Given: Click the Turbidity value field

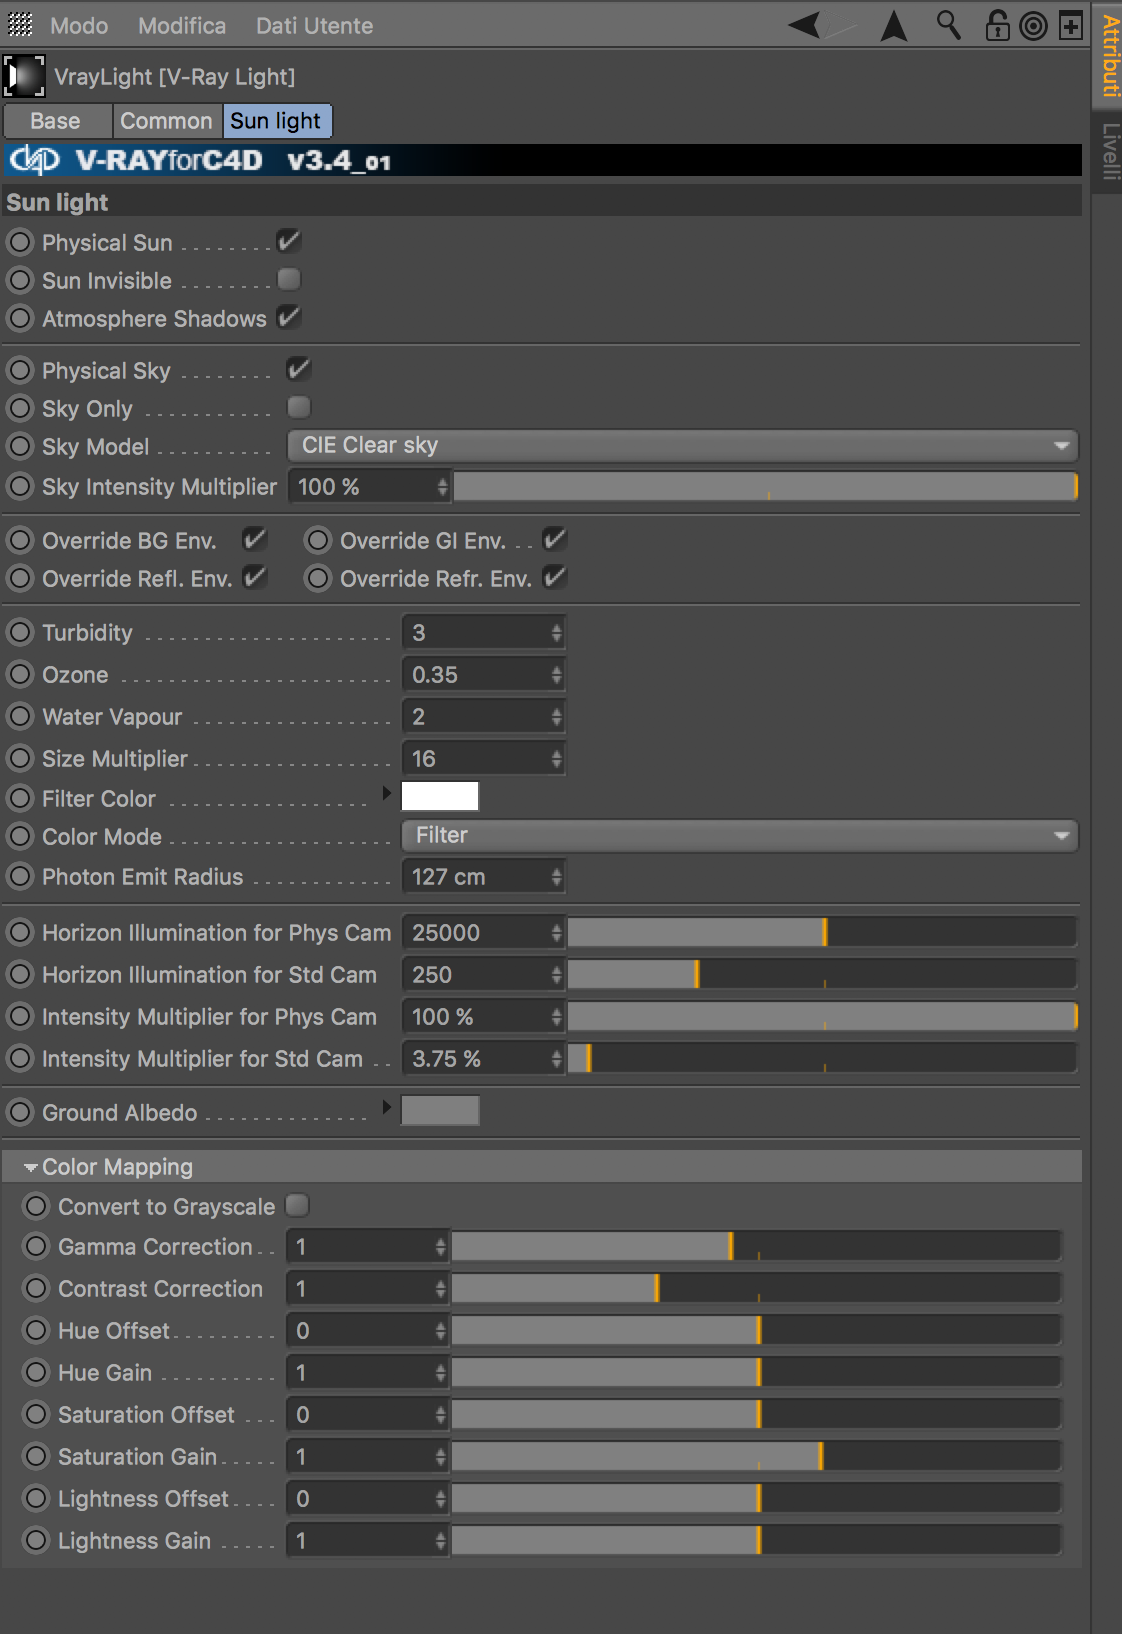Looking at the screenshot, I should [476, 633].
